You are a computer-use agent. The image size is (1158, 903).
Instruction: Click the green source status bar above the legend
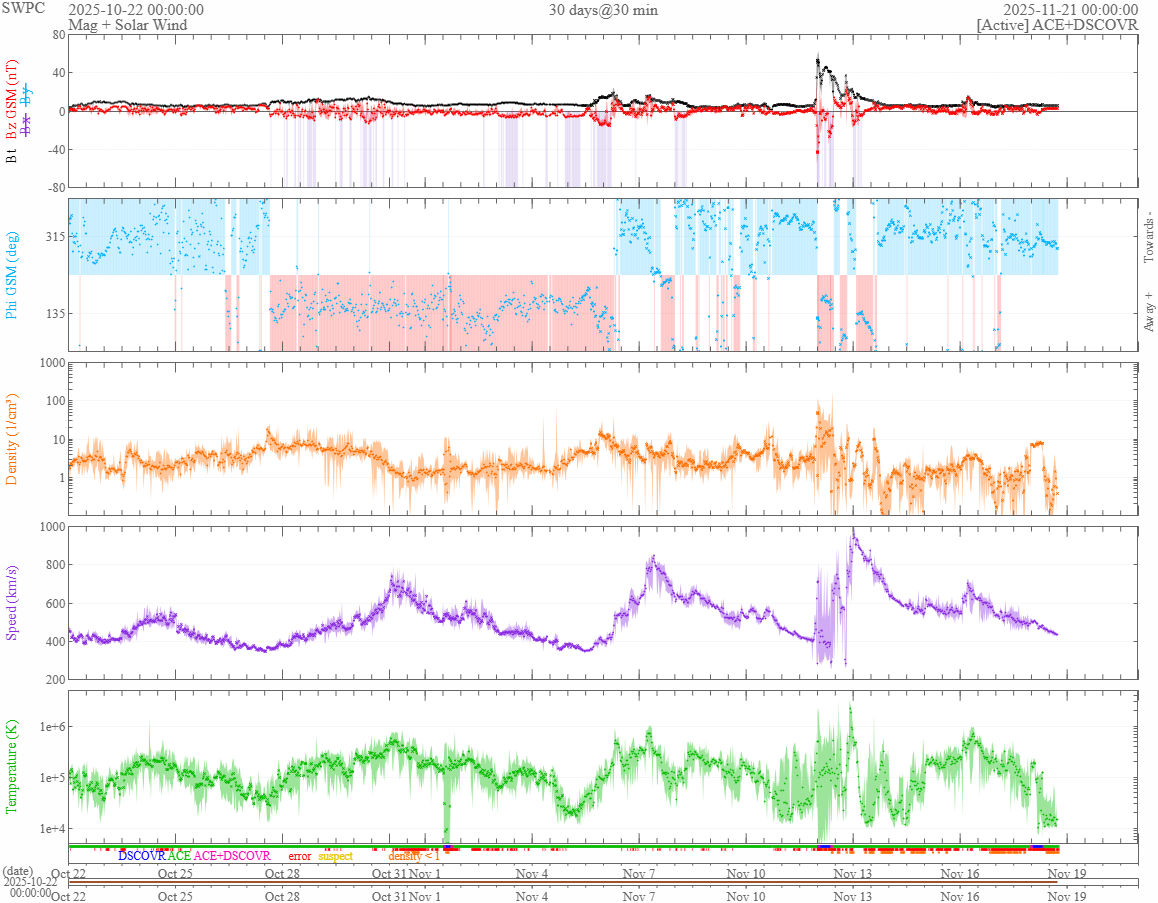[563, 847]
